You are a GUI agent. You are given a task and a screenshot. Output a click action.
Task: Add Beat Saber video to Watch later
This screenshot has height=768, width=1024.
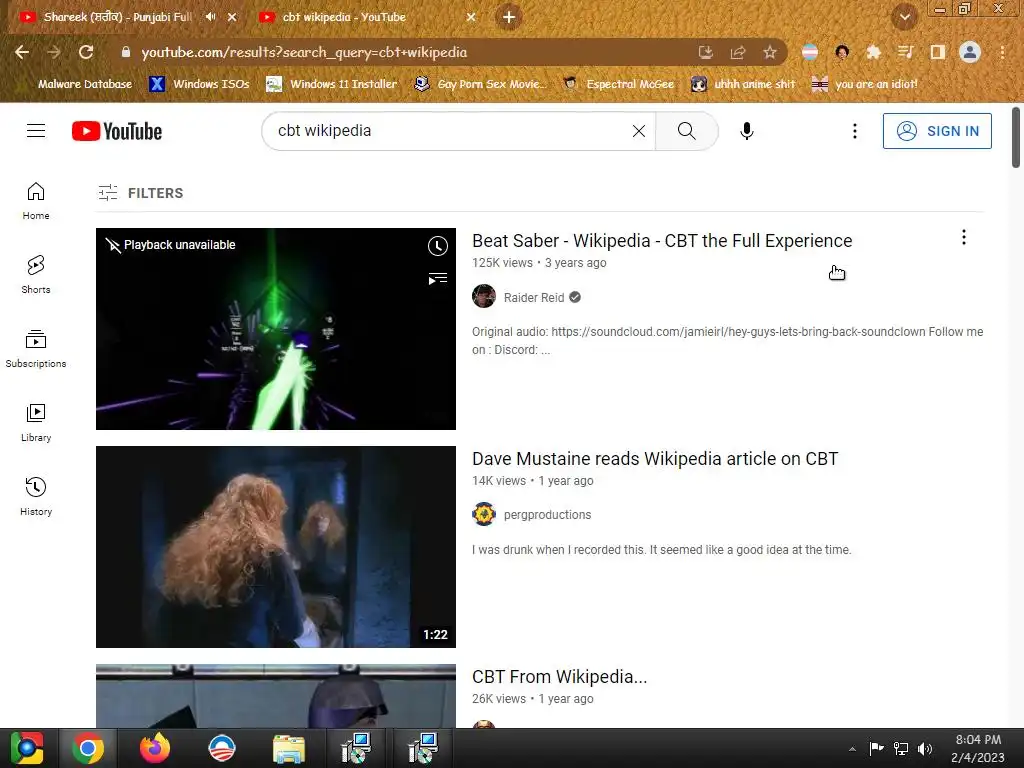[x=438, y=246]
